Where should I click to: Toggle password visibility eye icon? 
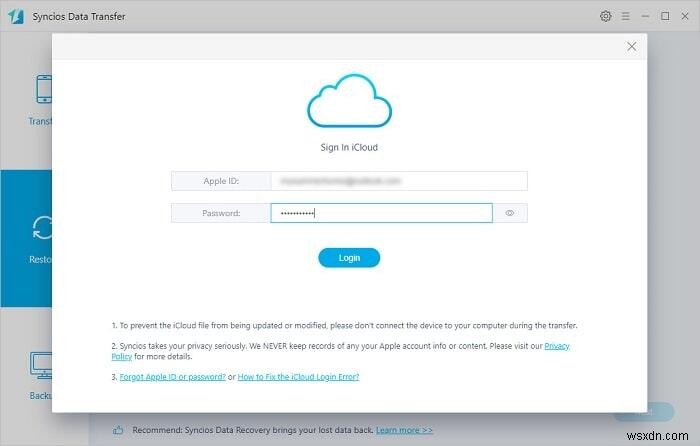pyautogui.click(x=509, y=213)
